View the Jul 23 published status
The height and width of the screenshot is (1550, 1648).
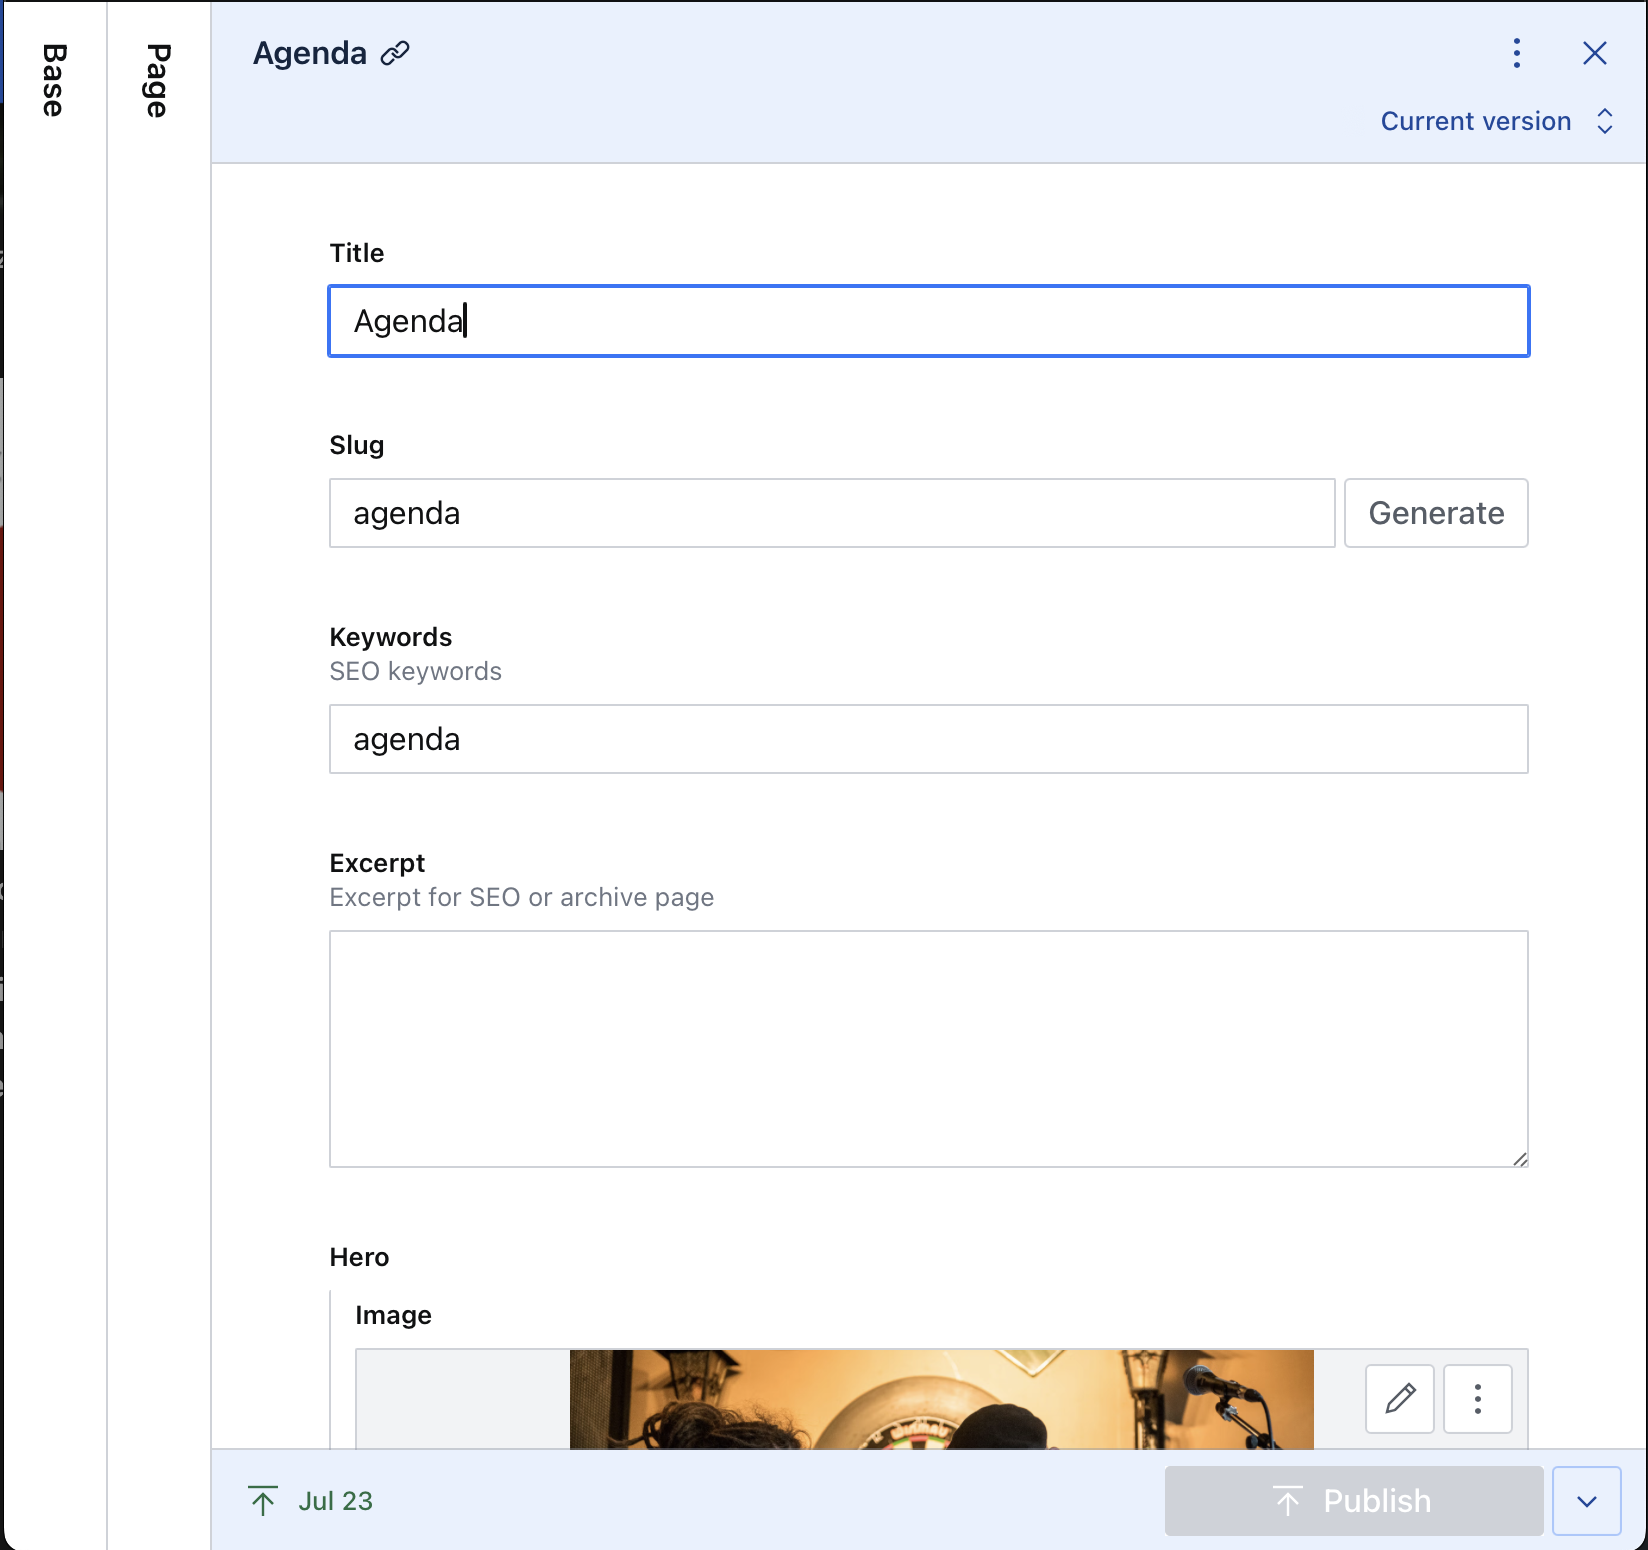[x=310, y=1501]
